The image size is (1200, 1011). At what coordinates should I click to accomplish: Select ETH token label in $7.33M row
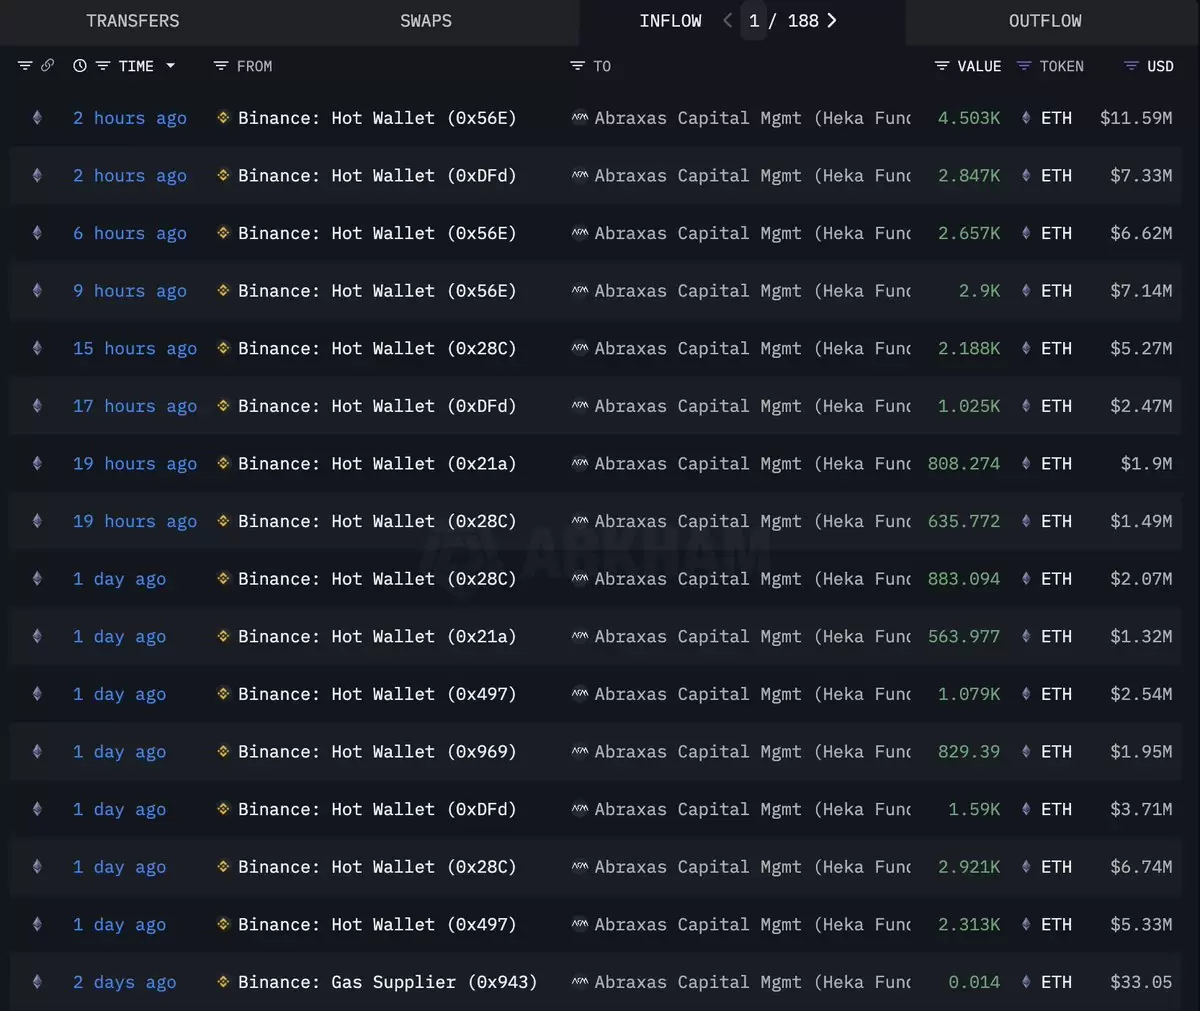(x=1056, y=175)
